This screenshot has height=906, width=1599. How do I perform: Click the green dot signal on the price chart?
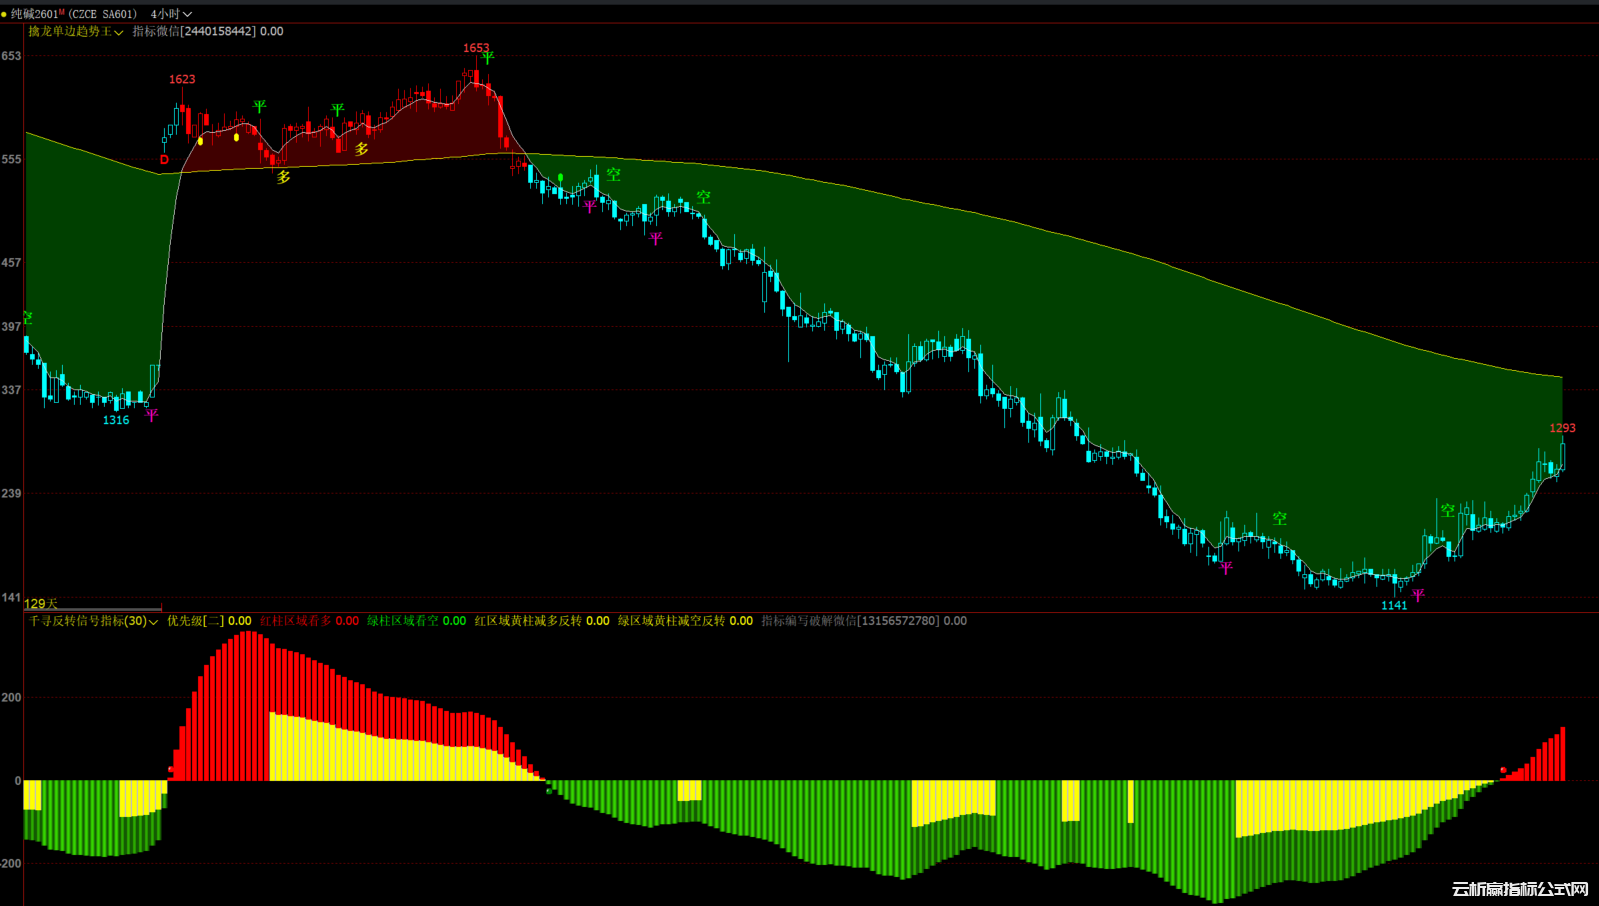[x=561, y=178]
